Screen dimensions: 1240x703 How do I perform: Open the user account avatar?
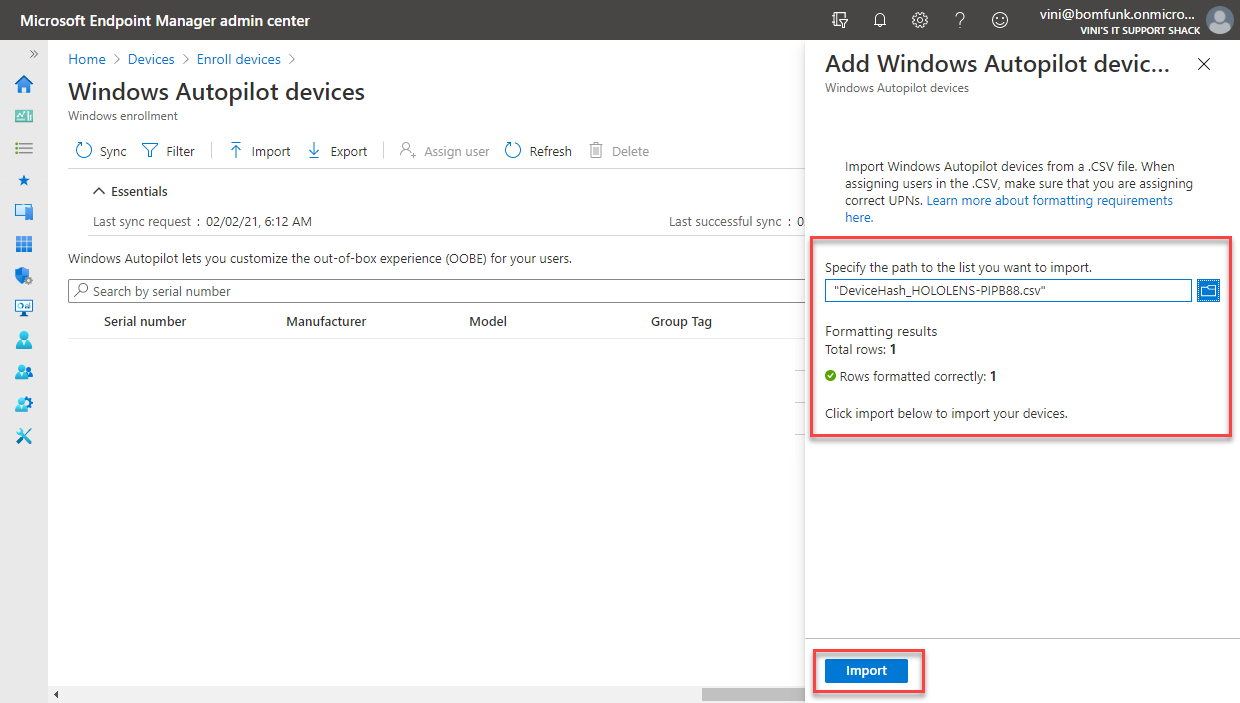click(1219, 20)
